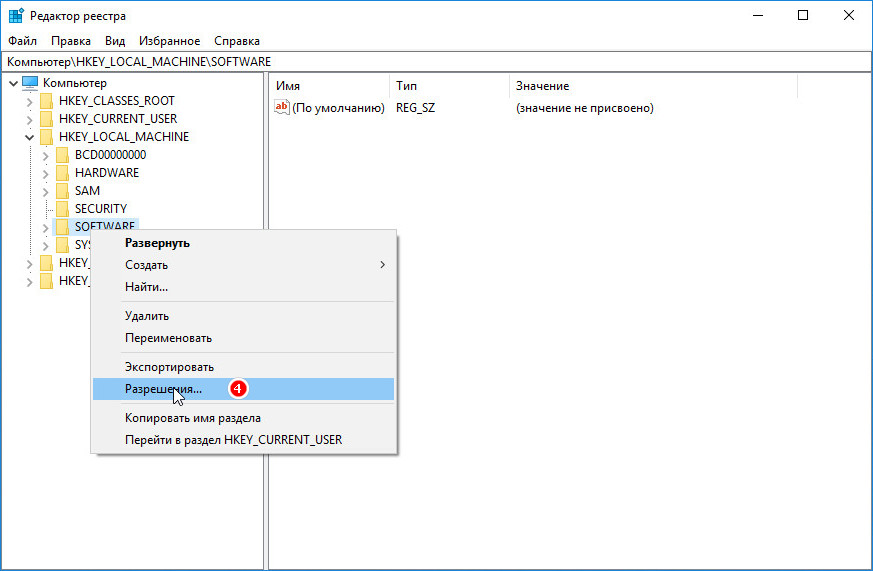Choose Развернуть in the context menu
873x571 pixels.
pos(244,243)
